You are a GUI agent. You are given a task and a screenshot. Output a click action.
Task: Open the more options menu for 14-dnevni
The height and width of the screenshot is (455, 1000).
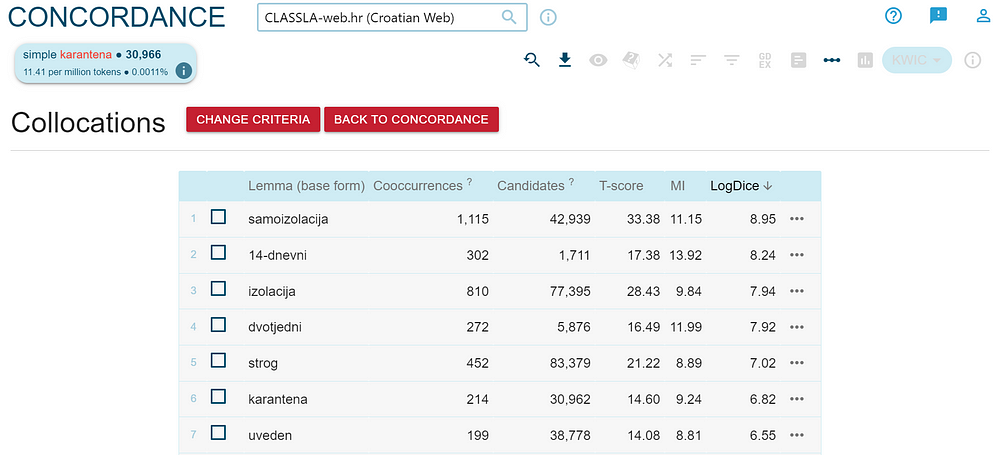coord(797,255)
